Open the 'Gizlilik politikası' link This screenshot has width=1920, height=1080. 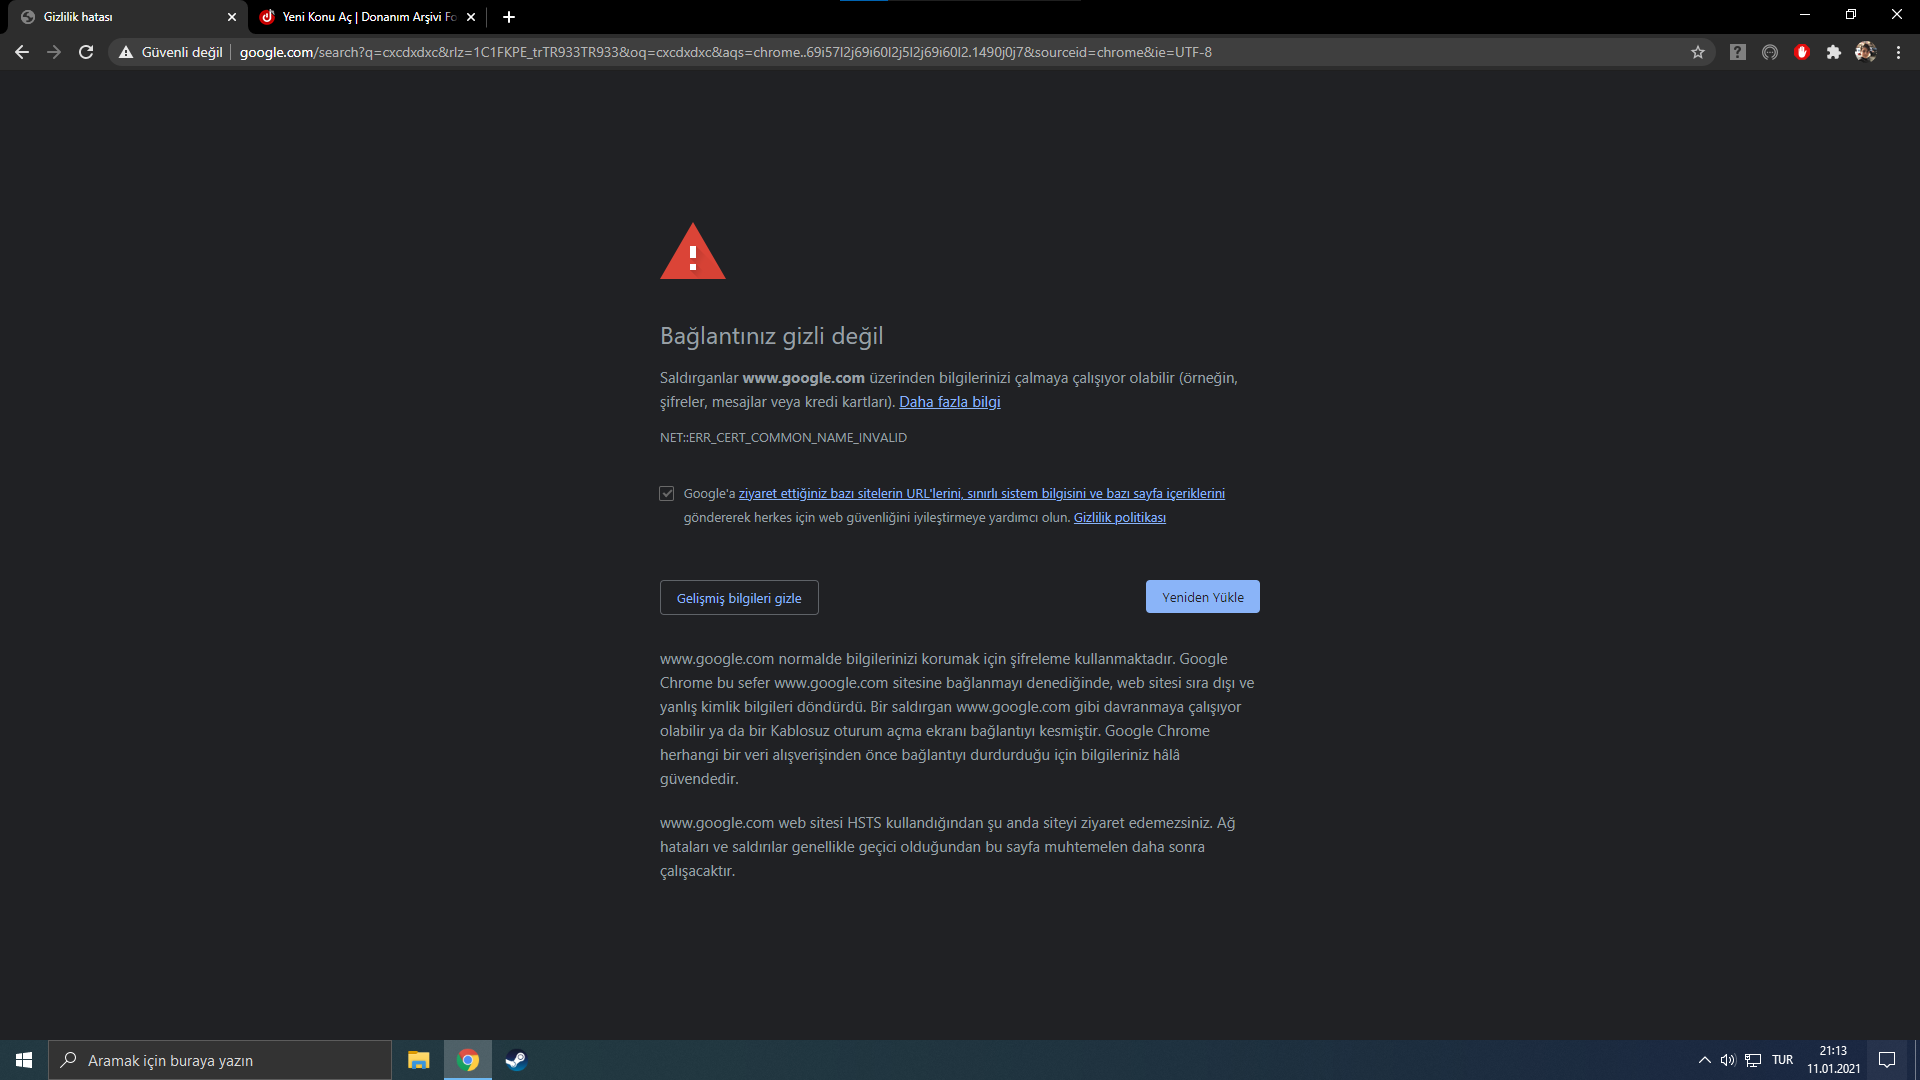click(1119, 518)
